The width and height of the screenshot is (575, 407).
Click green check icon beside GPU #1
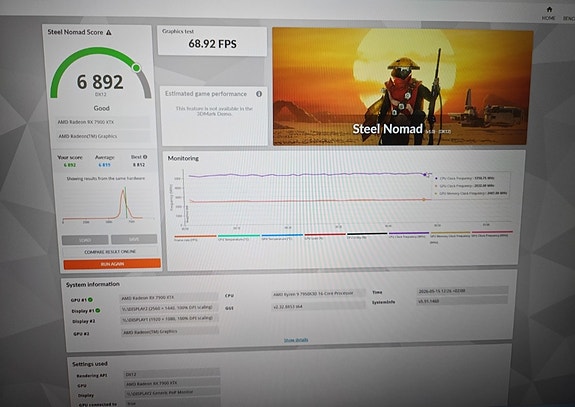90,300
